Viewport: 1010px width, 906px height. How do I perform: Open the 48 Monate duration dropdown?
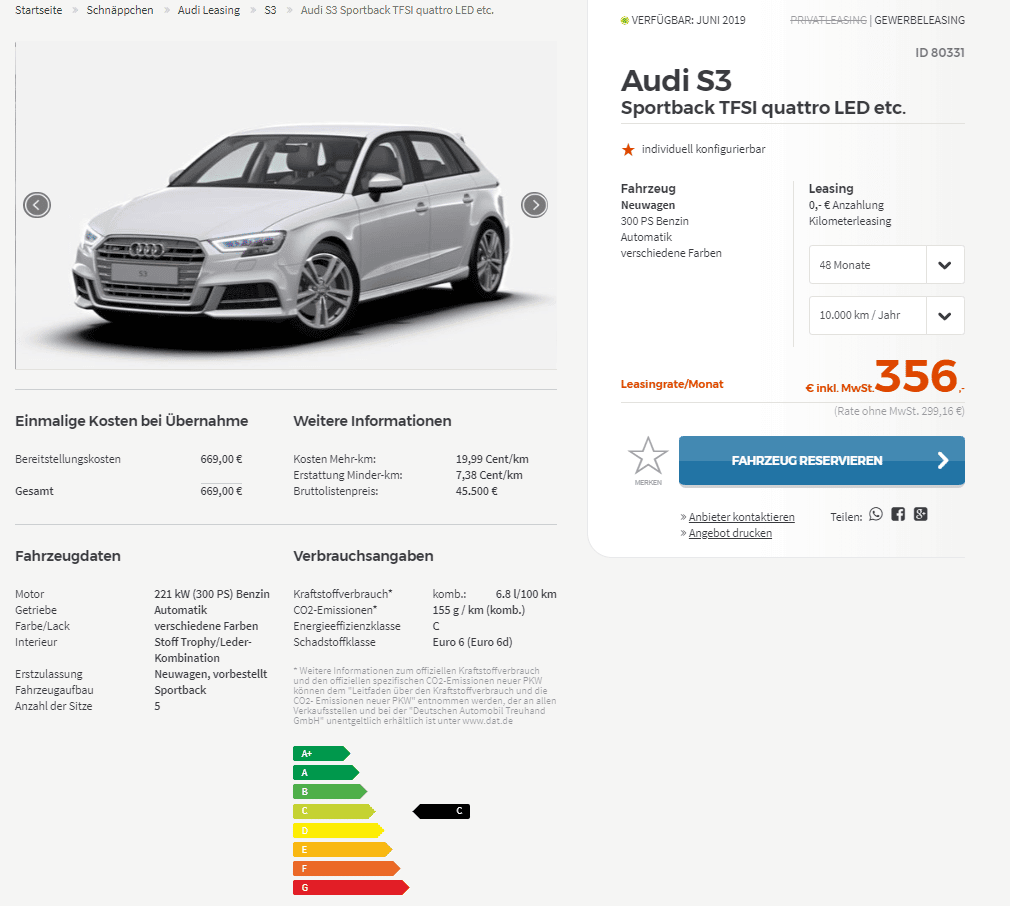(886, 265)
